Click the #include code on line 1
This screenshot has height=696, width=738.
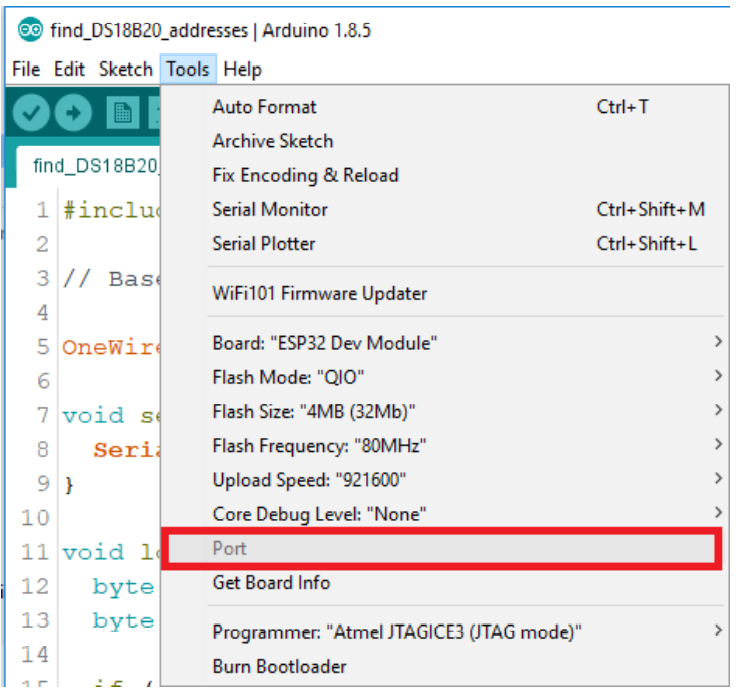(x=111, y=210)
